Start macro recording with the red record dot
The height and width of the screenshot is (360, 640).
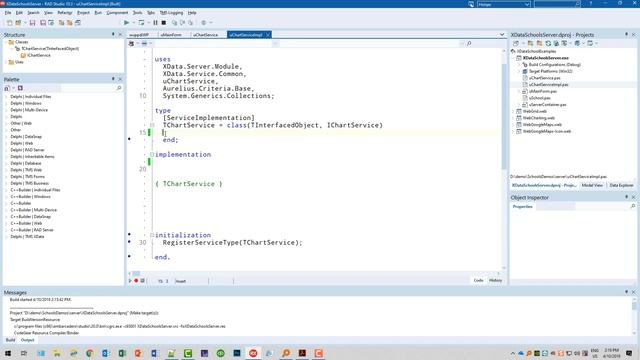pyautogui.click(x=136, y=281)
